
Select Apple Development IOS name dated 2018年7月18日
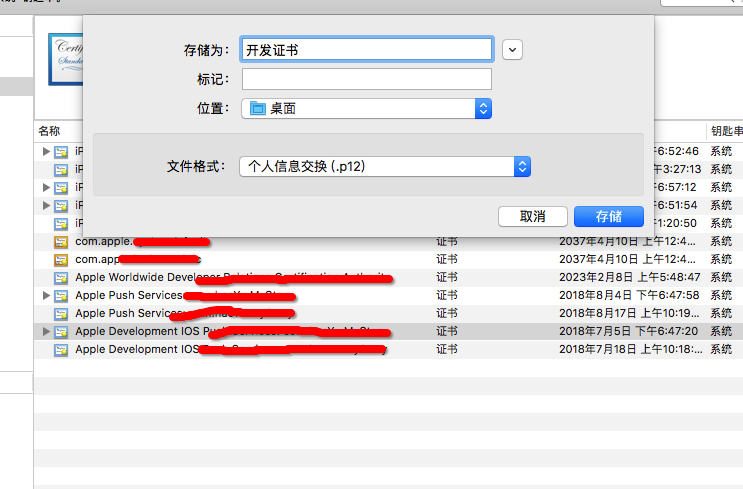232,349
